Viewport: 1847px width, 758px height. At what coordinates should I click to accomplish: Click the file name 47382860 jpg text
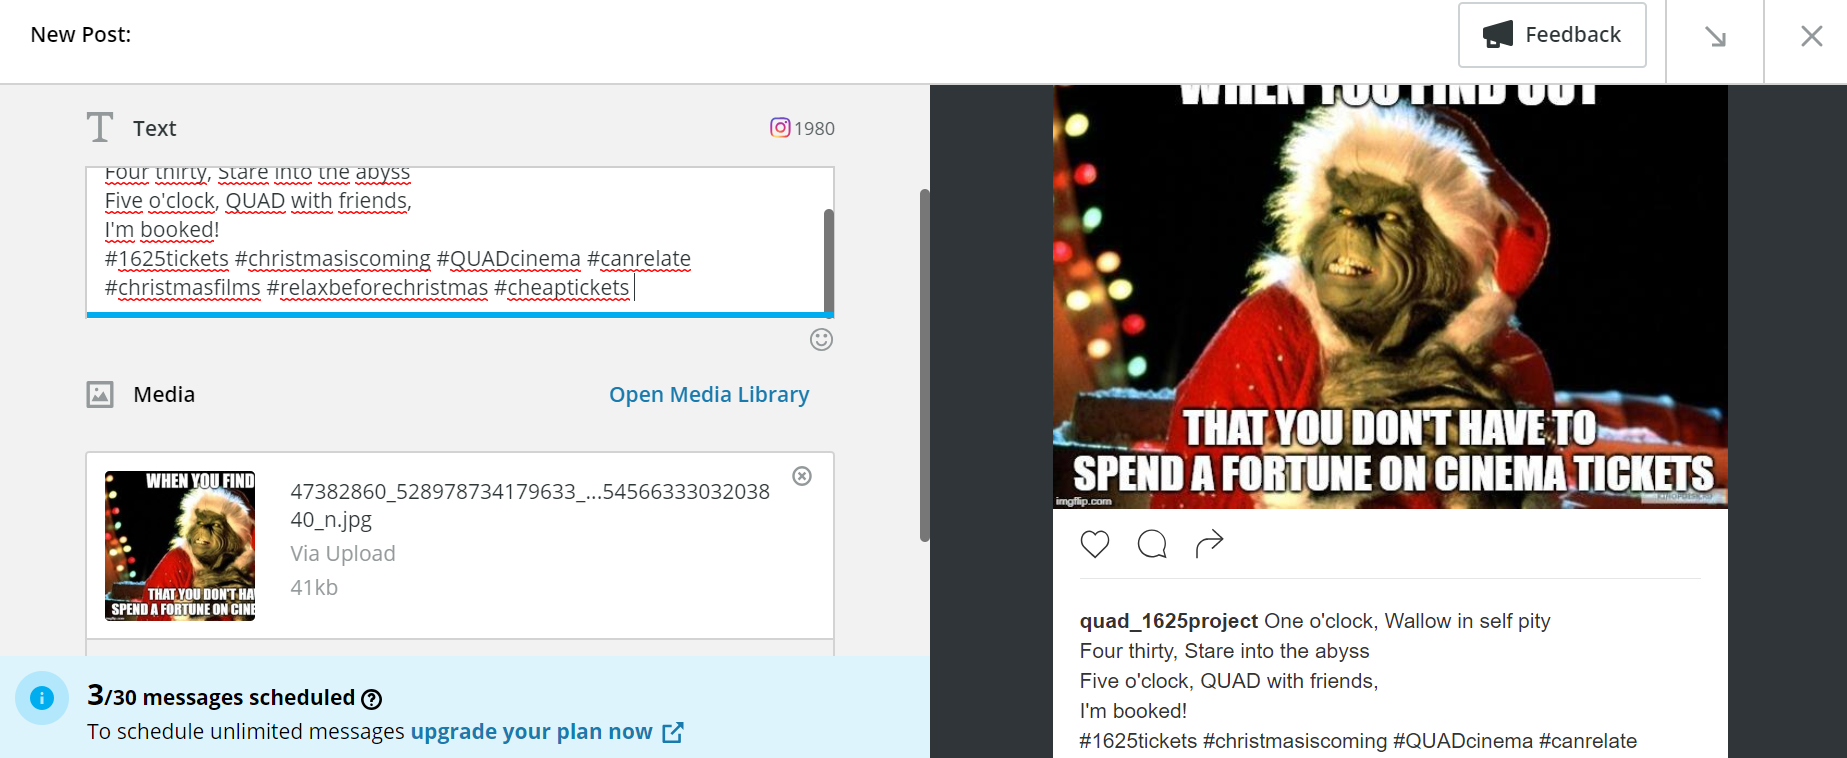click(x=530, y=505)
